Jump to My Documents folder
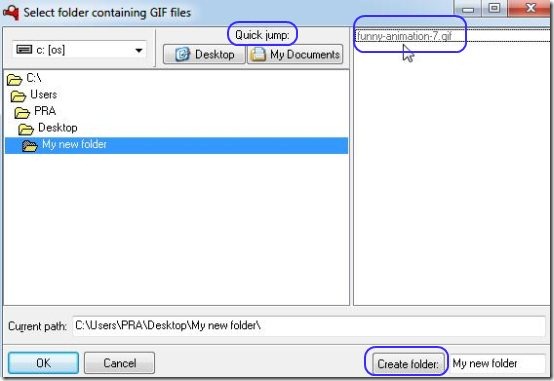554x381 pixels. pos(295,54)
